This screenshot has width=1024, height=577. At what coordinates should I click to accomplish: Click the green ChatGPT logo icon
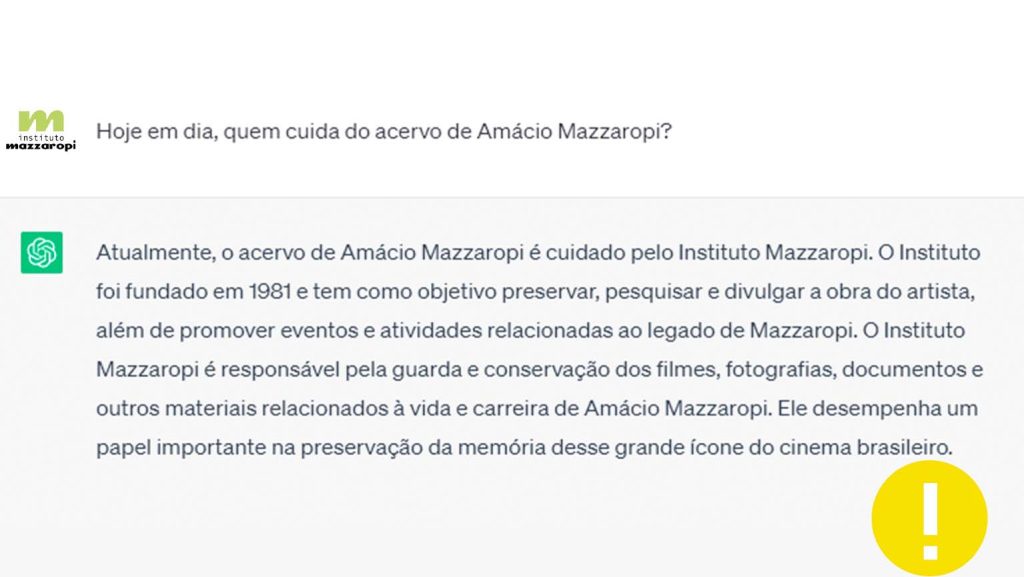(x=42, y=252)
